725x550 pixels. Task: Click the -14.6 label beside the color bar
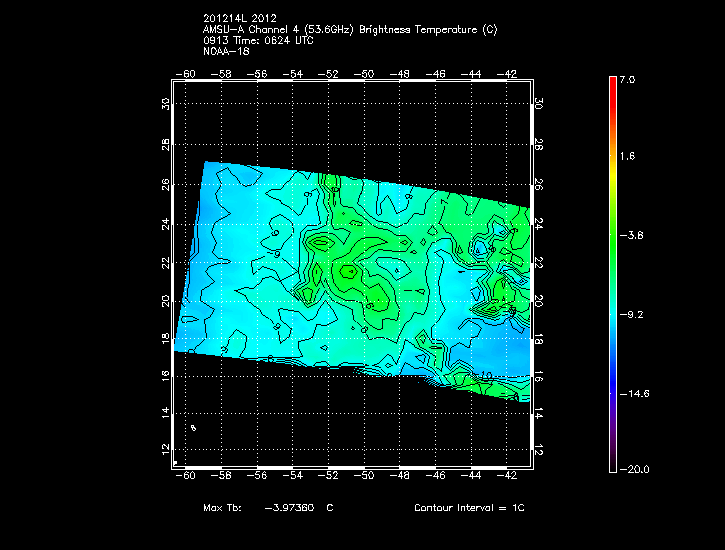(x=635, y=393)
